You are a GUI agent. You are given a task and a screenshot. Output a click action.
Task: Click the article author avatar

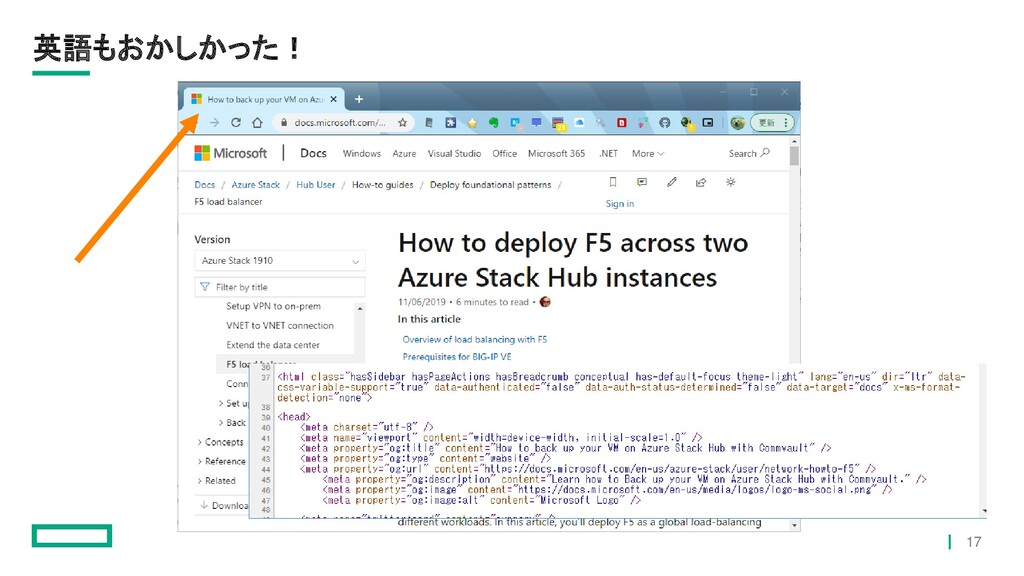(545, 302)
